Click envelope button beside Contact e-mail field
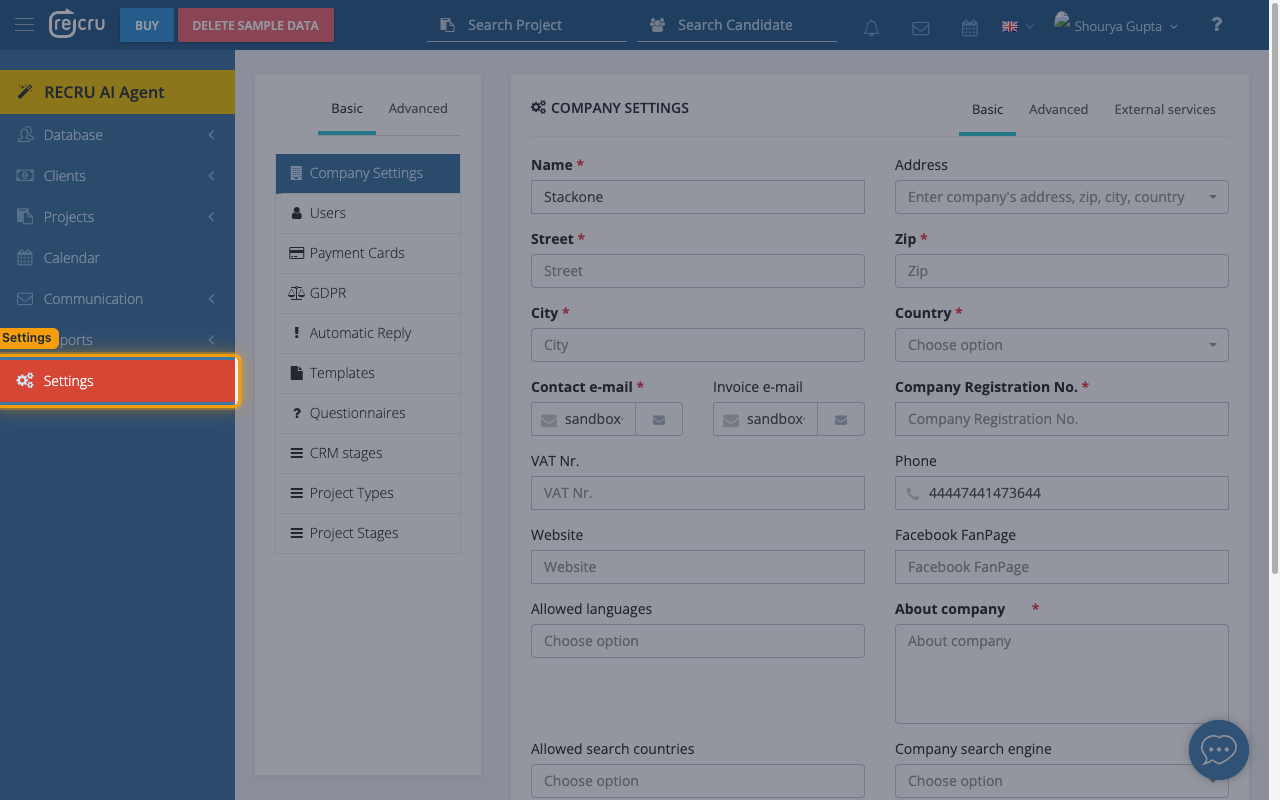The height and width of the screenshot is (800, 1280). click(659, 419)
